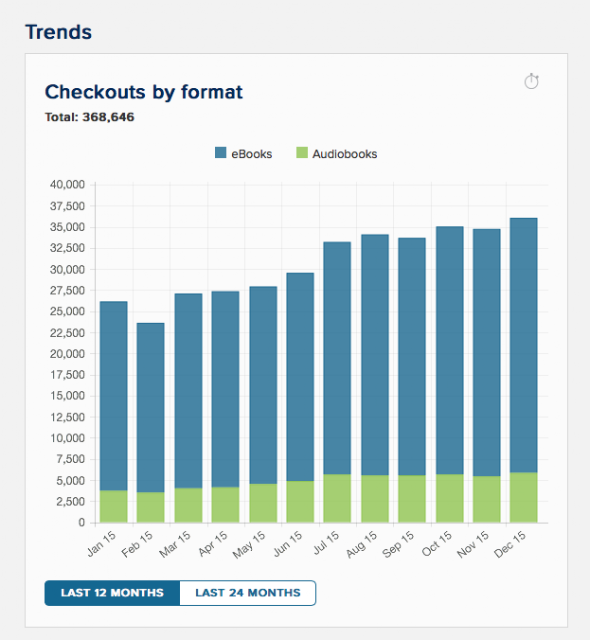Click the Dec 15 Audiobooks green bar
This screenshot has width=590, height=640.
[523, 497]
